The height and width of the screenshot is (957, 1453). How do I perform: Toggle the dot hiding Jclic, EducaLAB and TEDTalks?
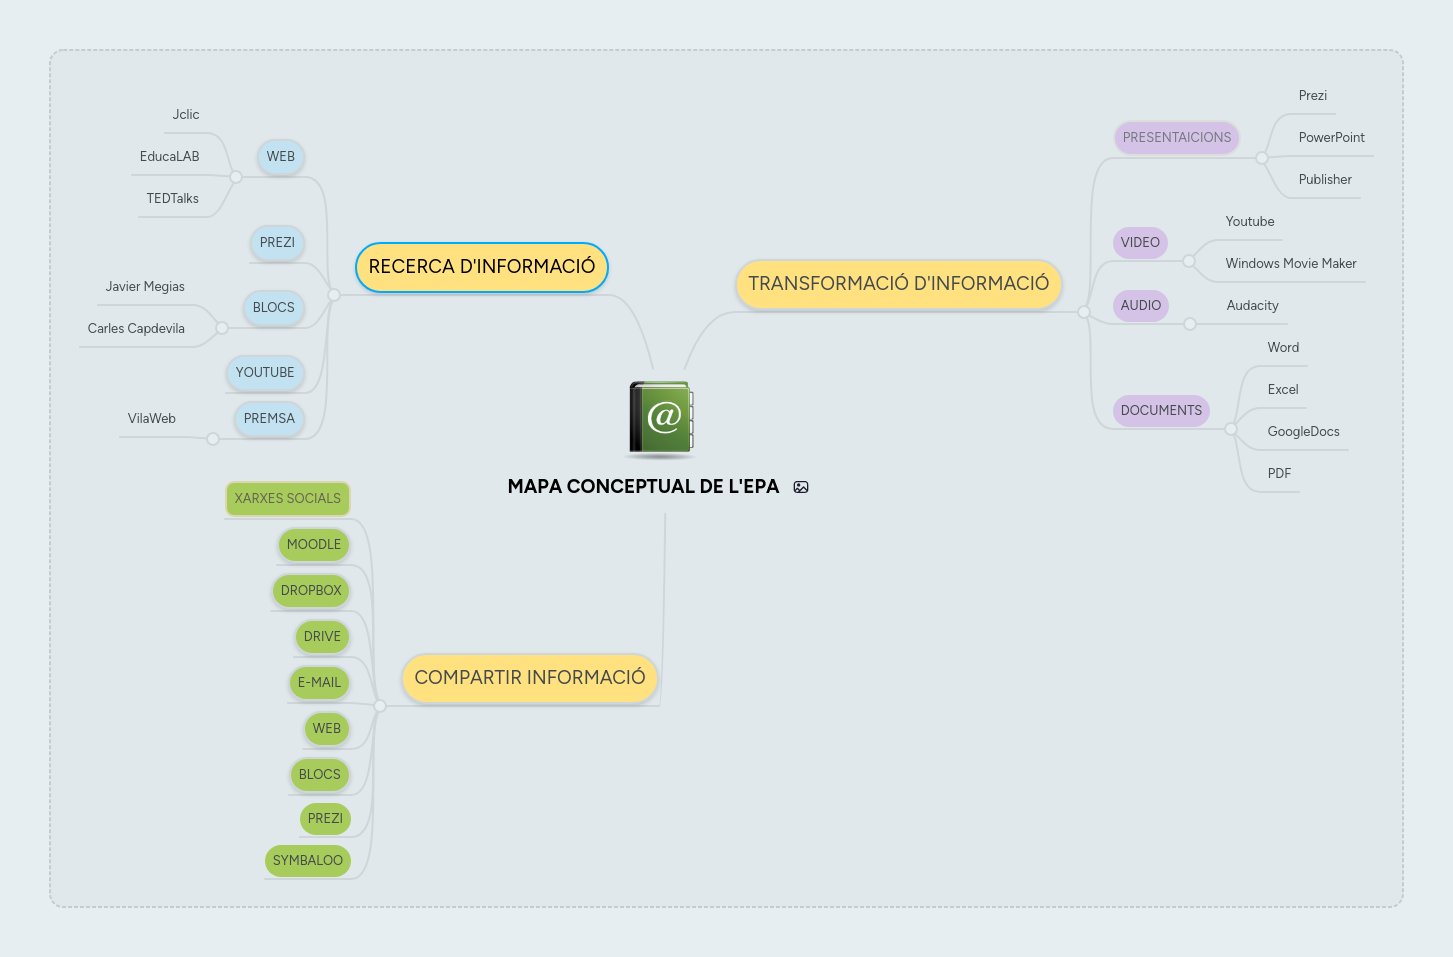(236, 175)
